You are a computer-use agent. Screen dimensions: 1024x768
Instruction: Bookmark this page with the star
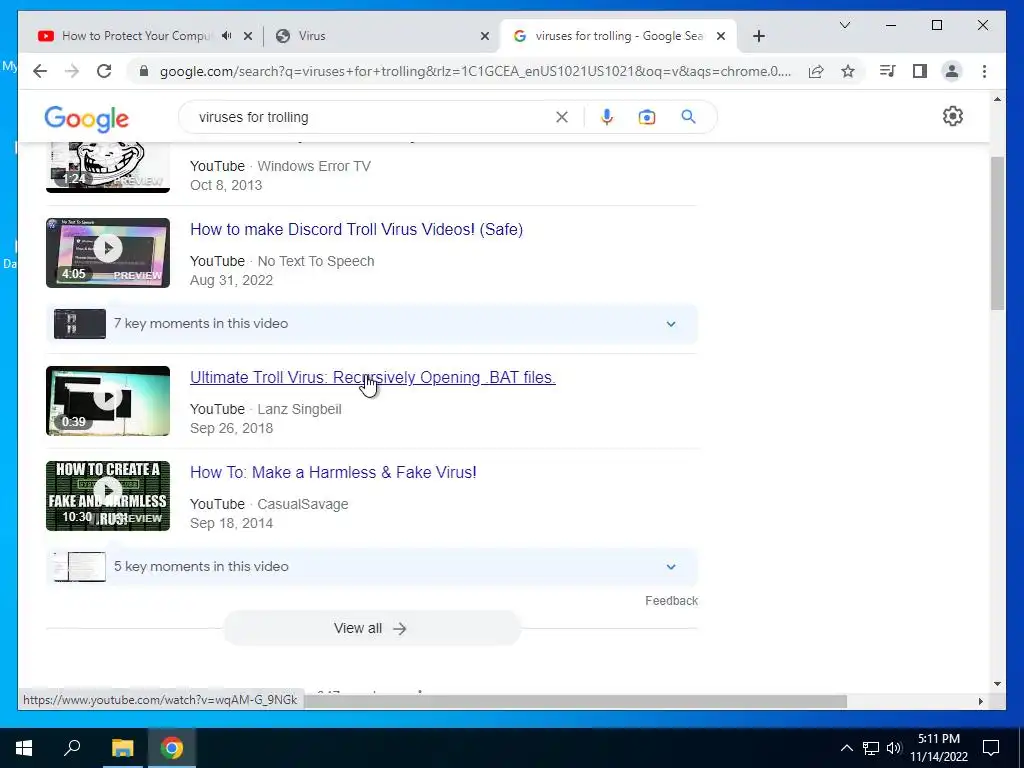[x=848, y=71]
